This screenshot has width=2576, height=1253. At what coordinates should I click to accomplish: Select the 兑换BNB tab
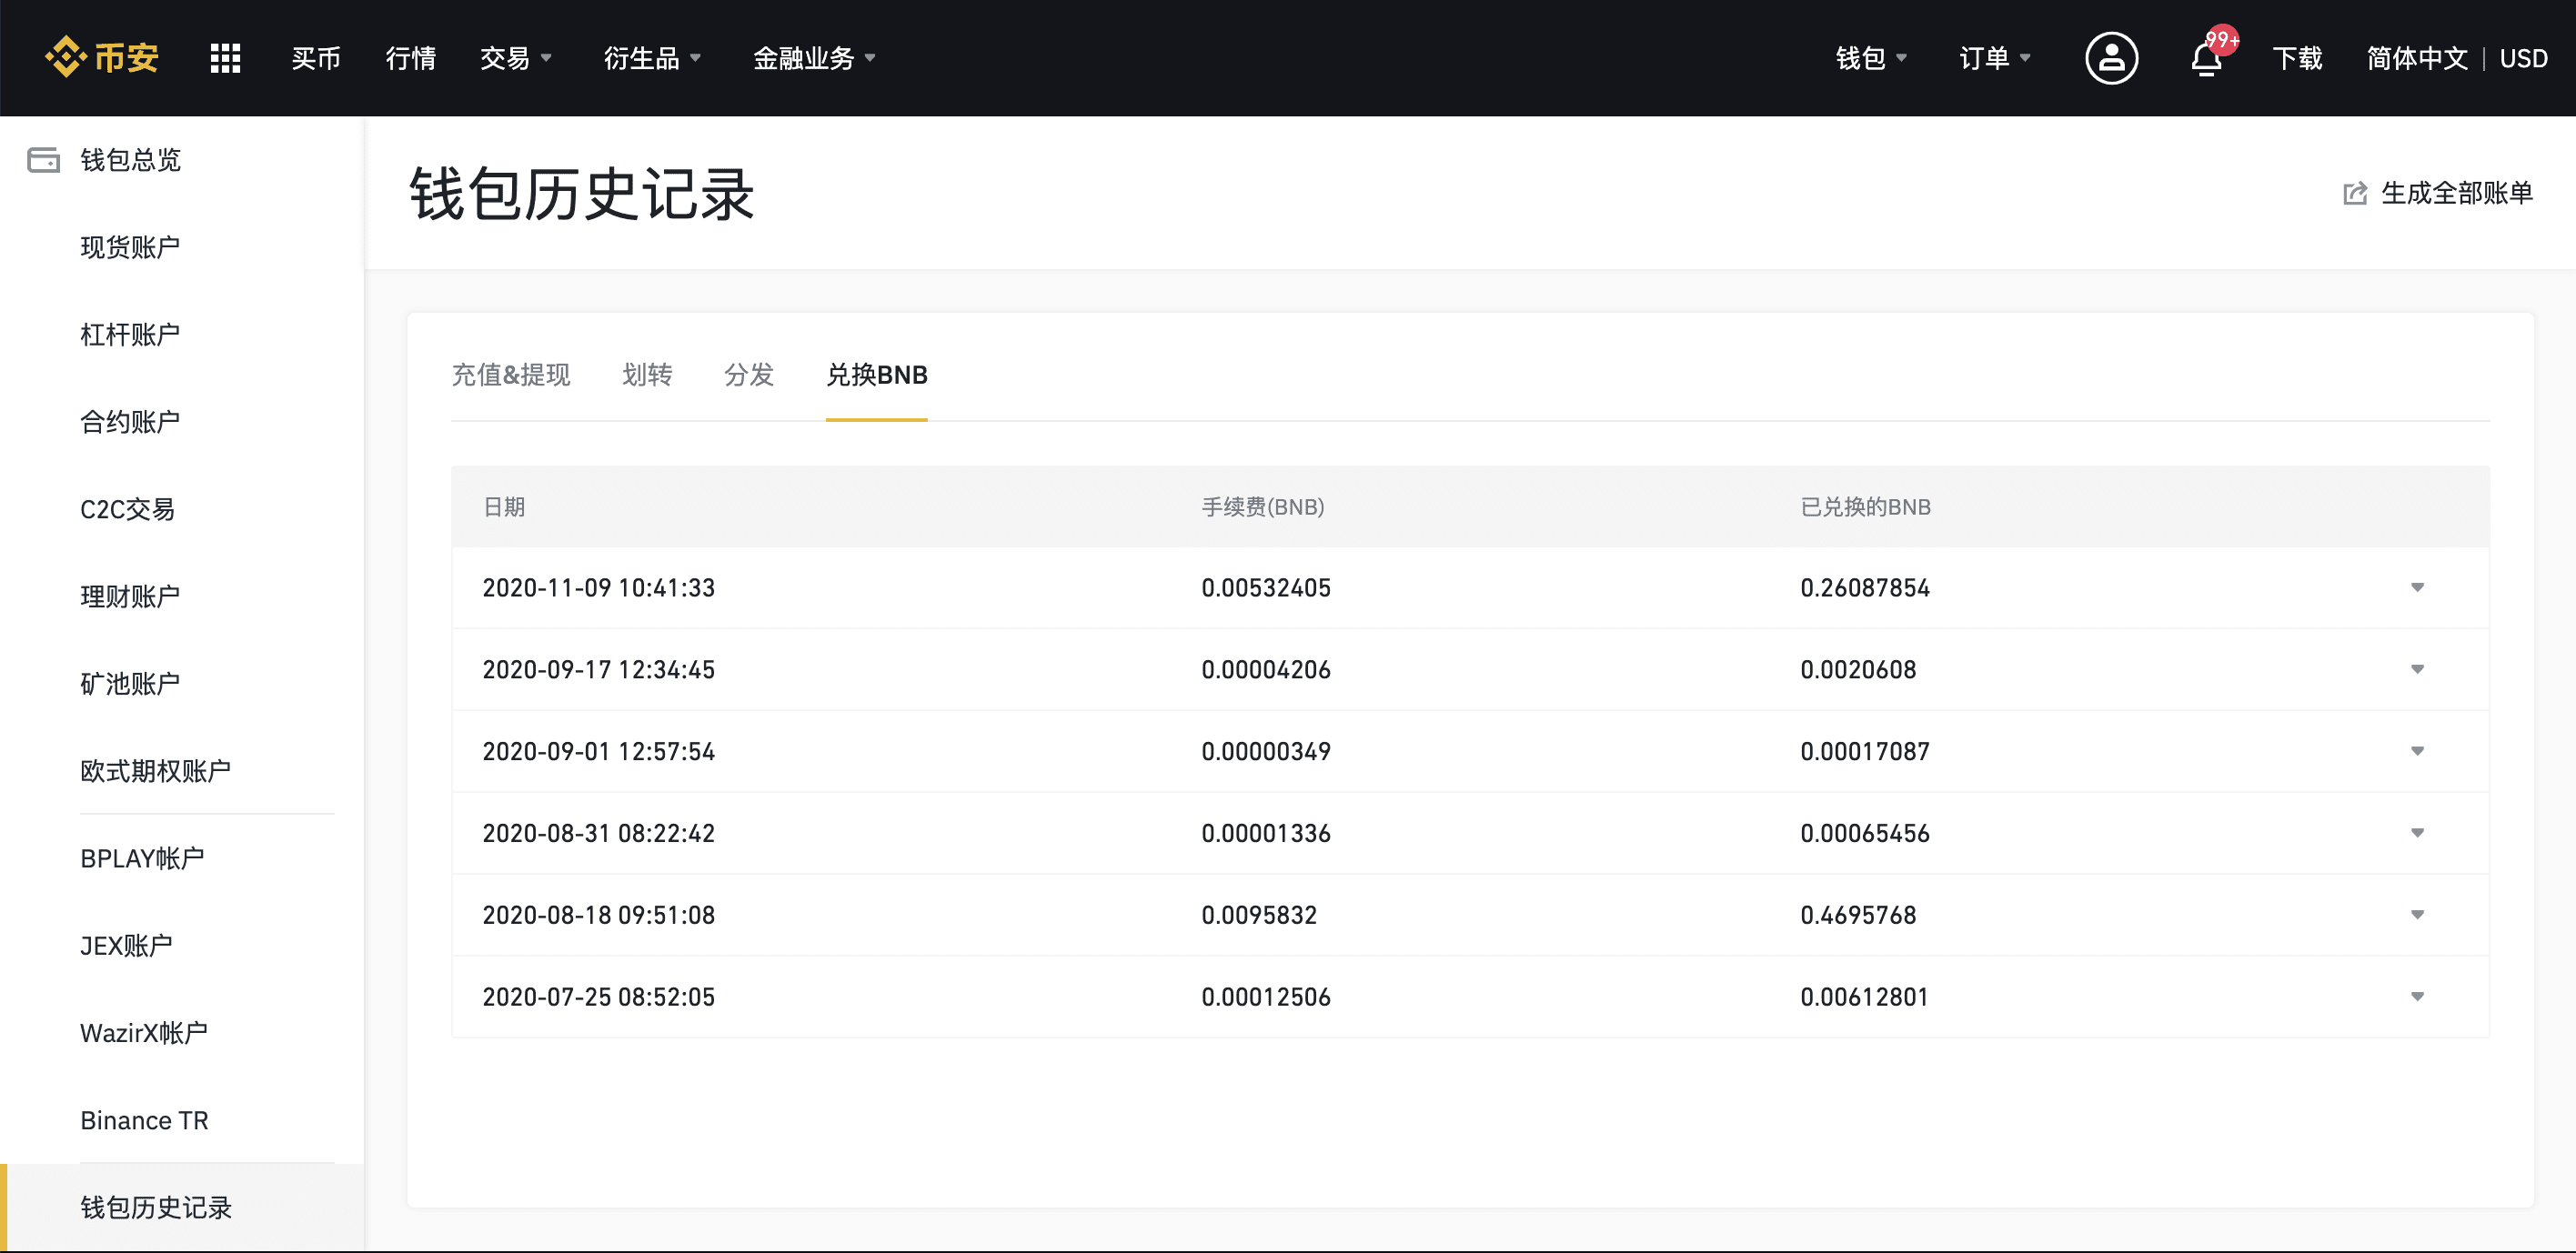point(877,375)
